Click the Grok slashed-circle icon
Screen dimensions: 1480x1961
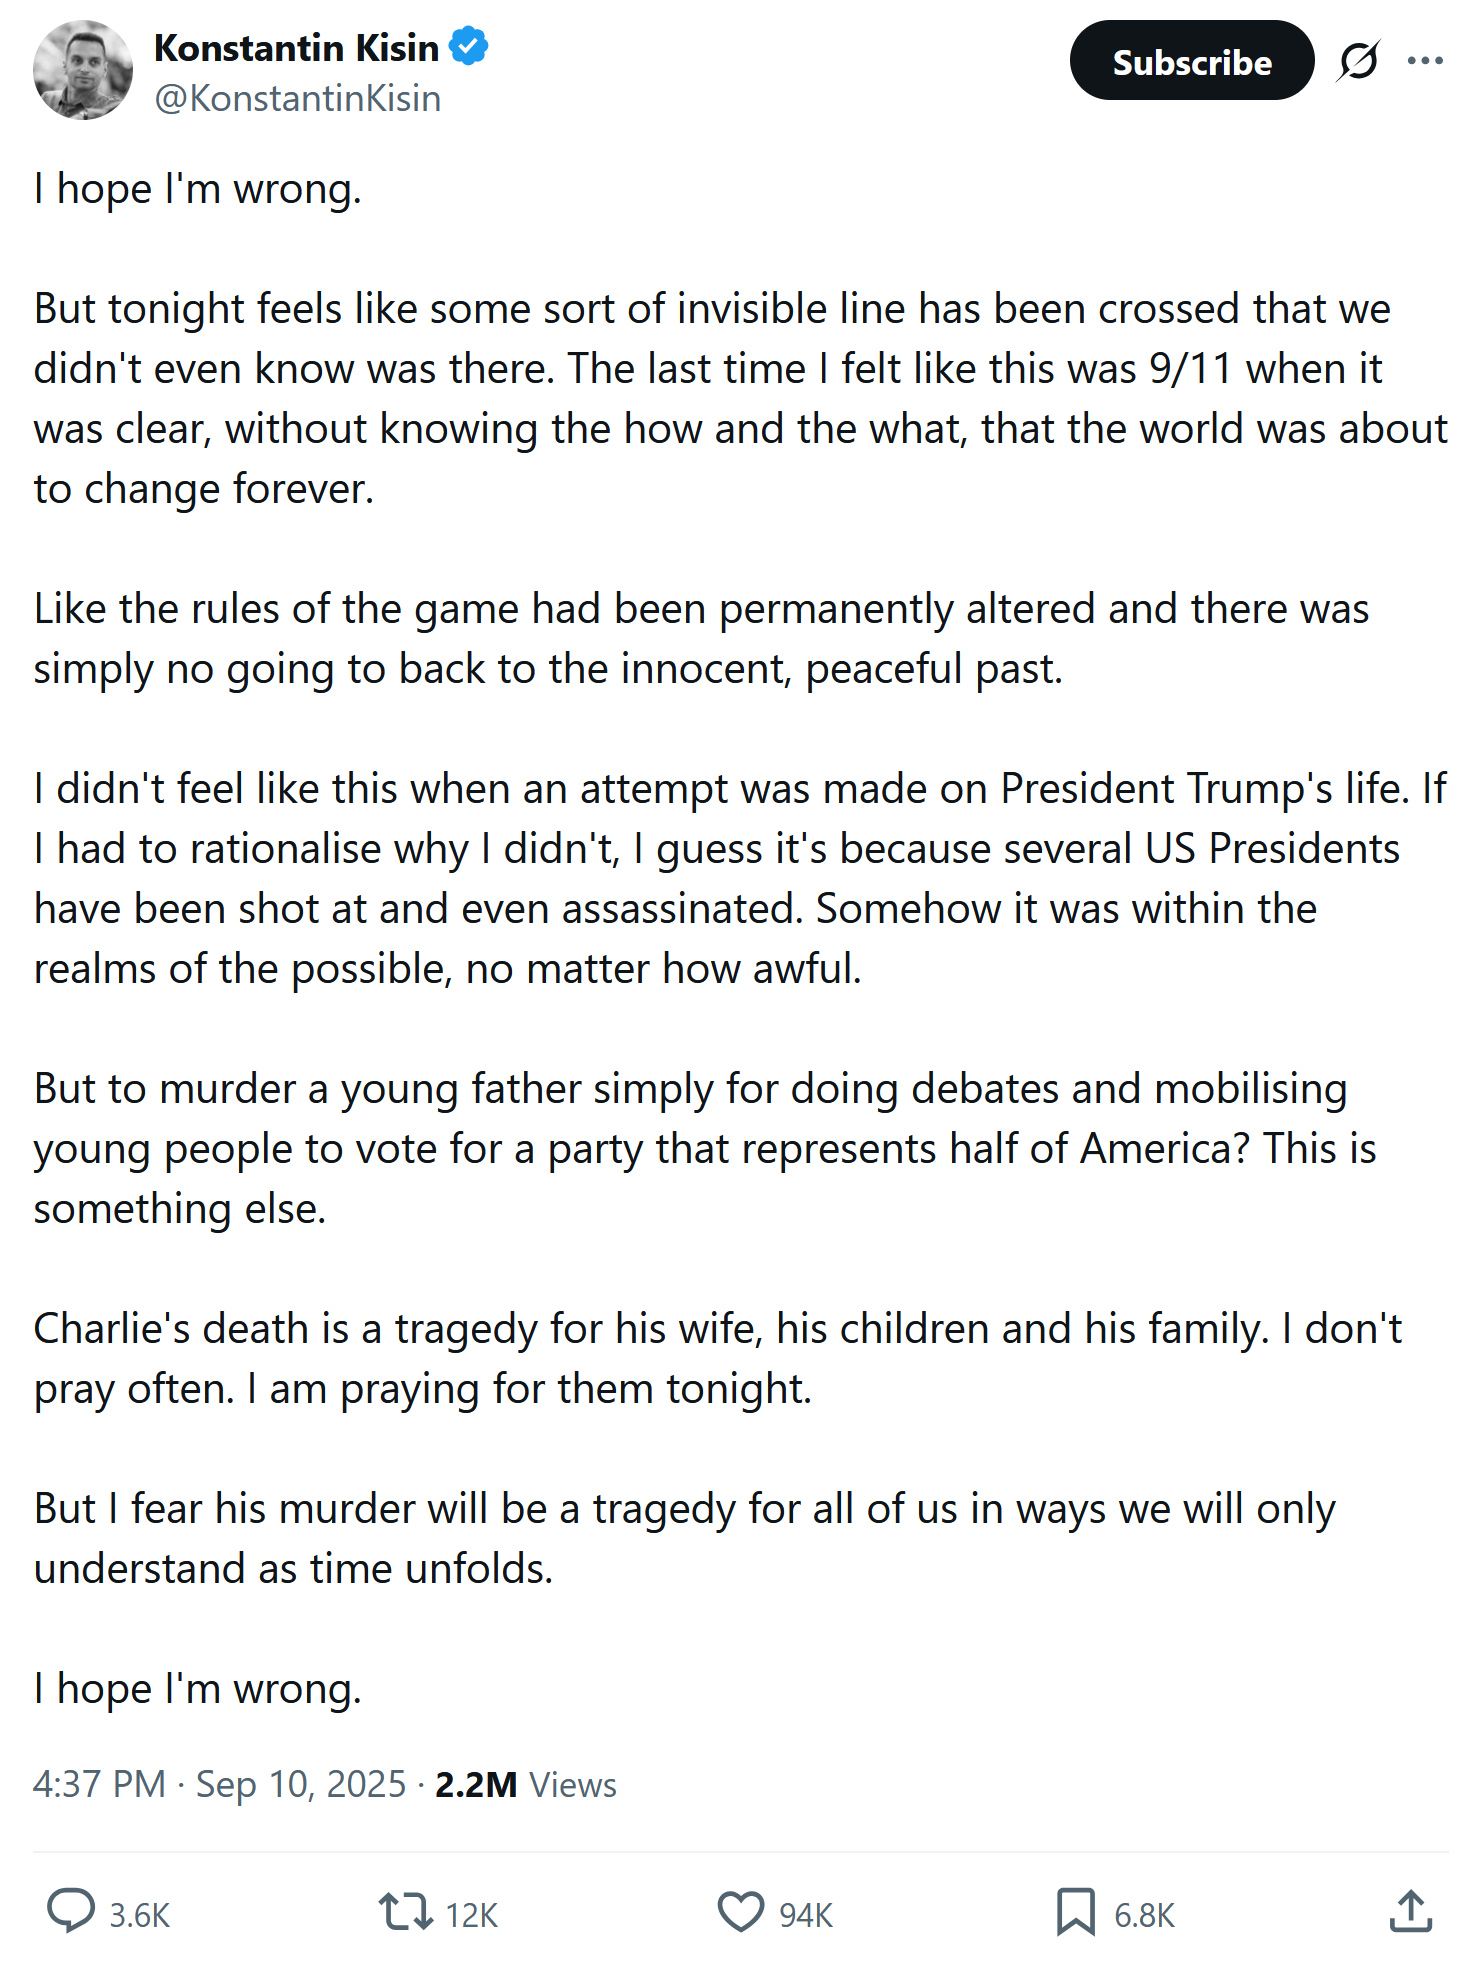coord(1358,61)
